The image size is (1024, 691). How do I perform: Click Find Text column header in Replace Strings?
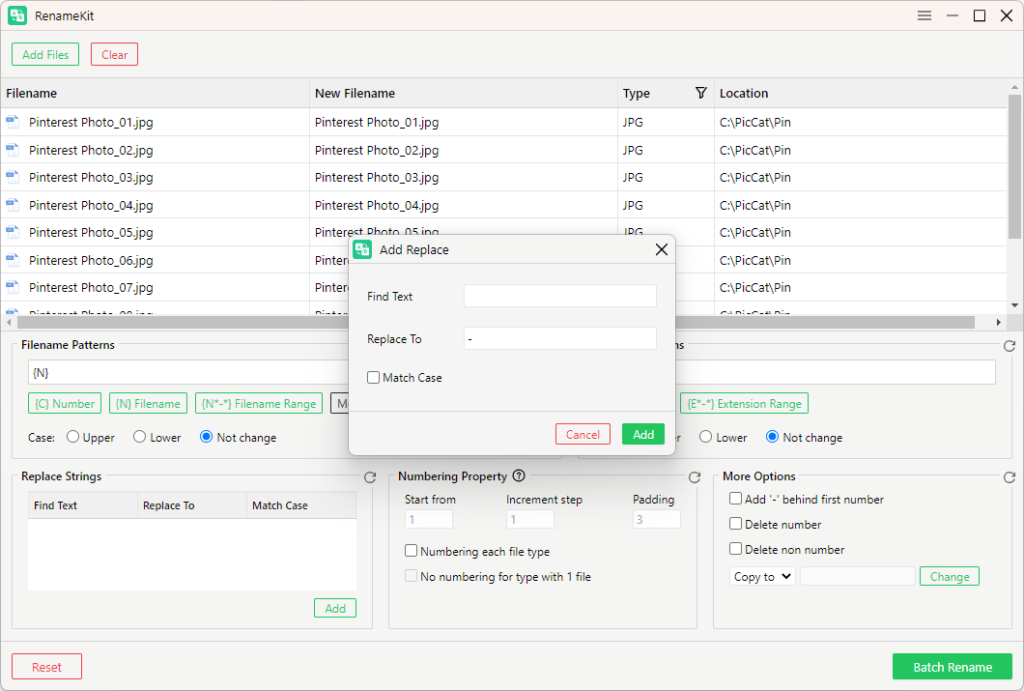click(x=83, y=505)
